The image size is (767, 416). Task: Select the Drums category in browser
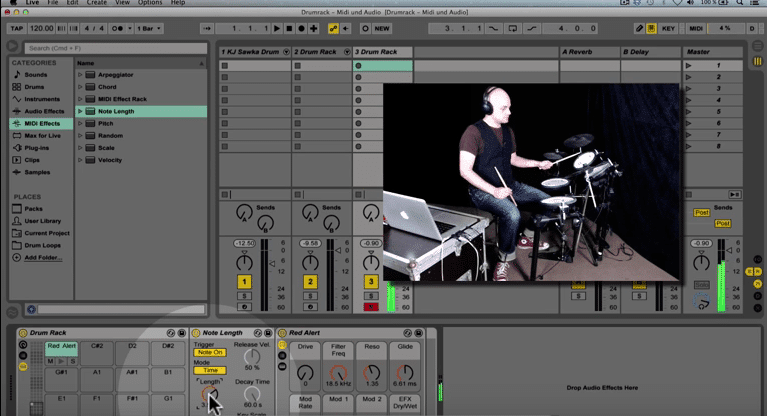(35, 87)
